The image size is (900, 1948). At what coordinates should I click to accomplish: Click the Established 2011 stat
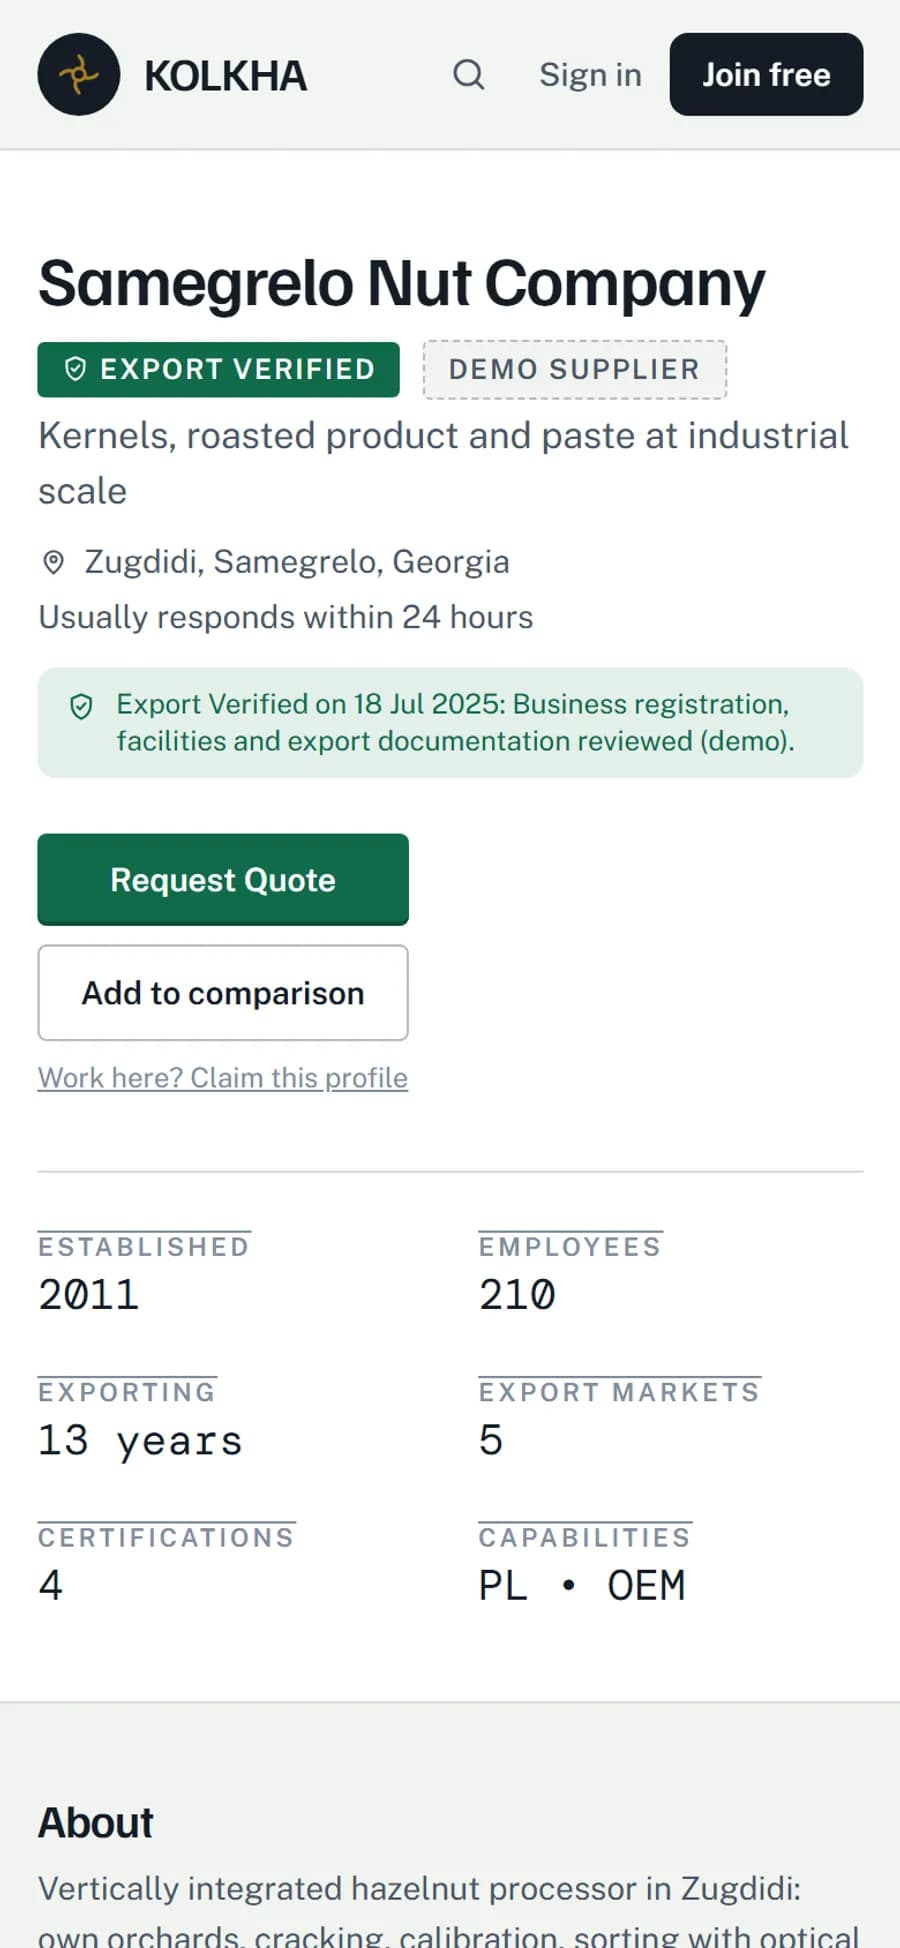tap(145, 1273)
